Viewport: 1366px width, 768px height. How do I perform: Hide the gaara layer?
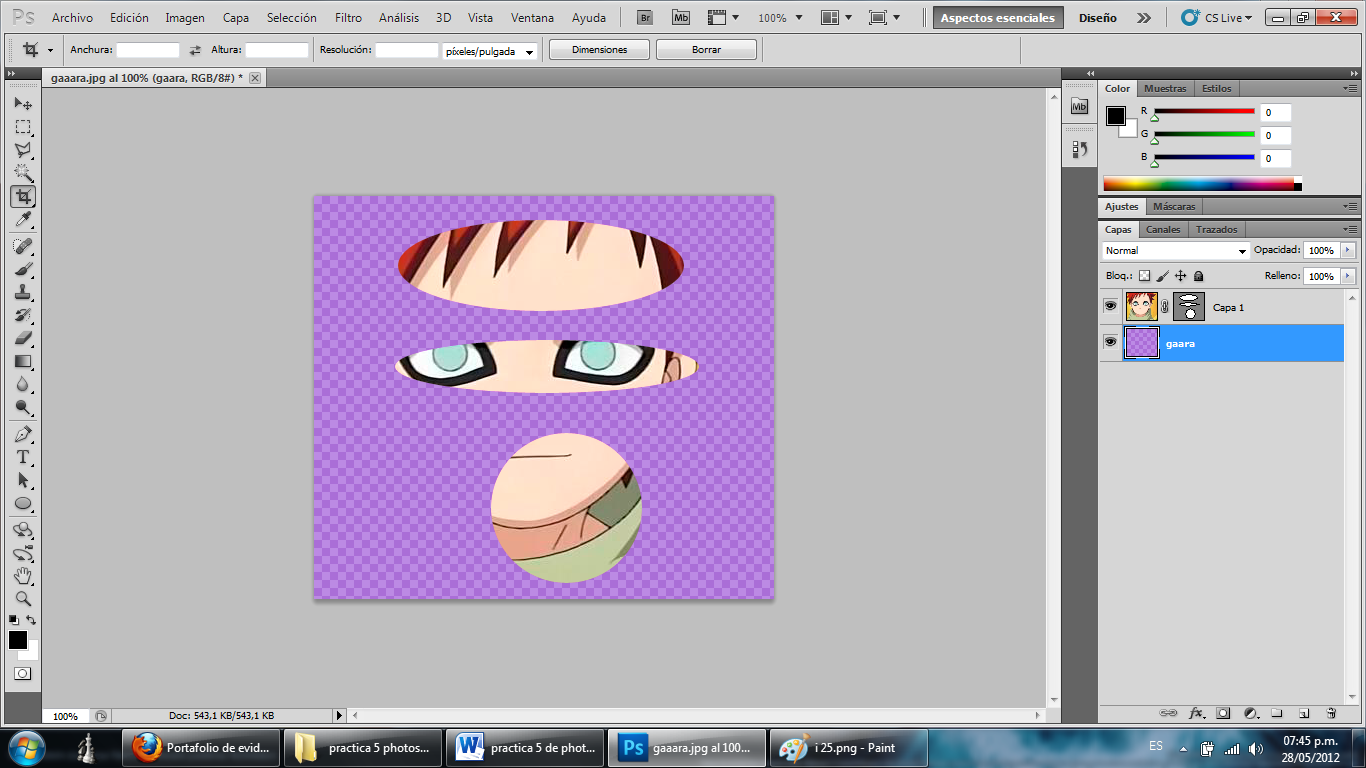point(1110,342)
